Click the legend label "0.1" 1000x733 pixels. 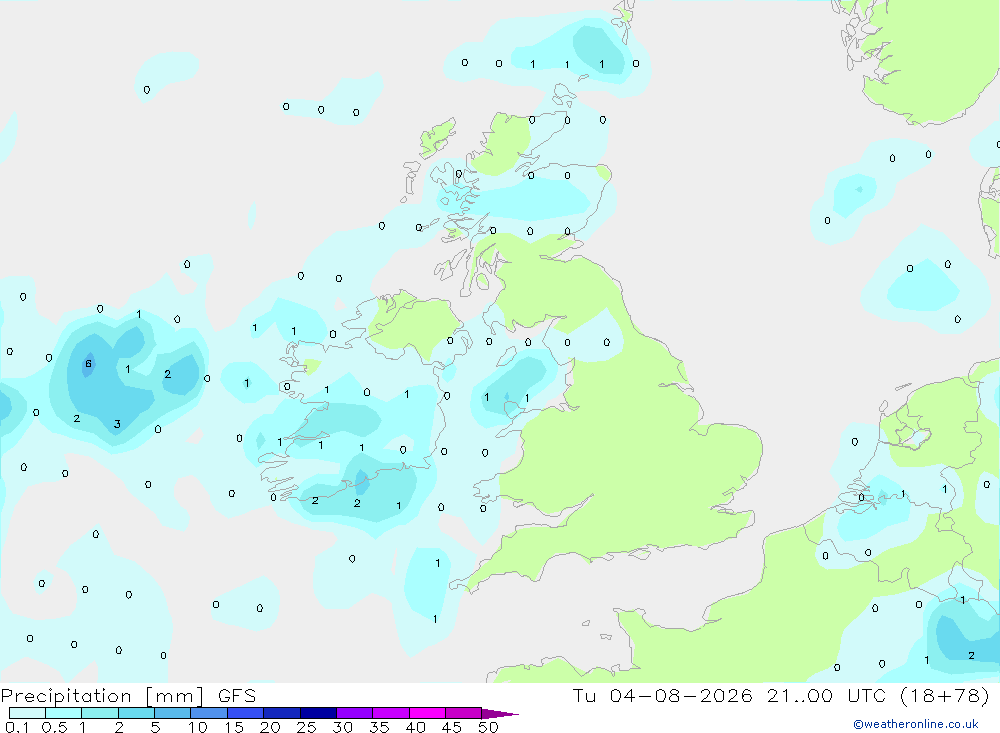click(x=17, y=727)
